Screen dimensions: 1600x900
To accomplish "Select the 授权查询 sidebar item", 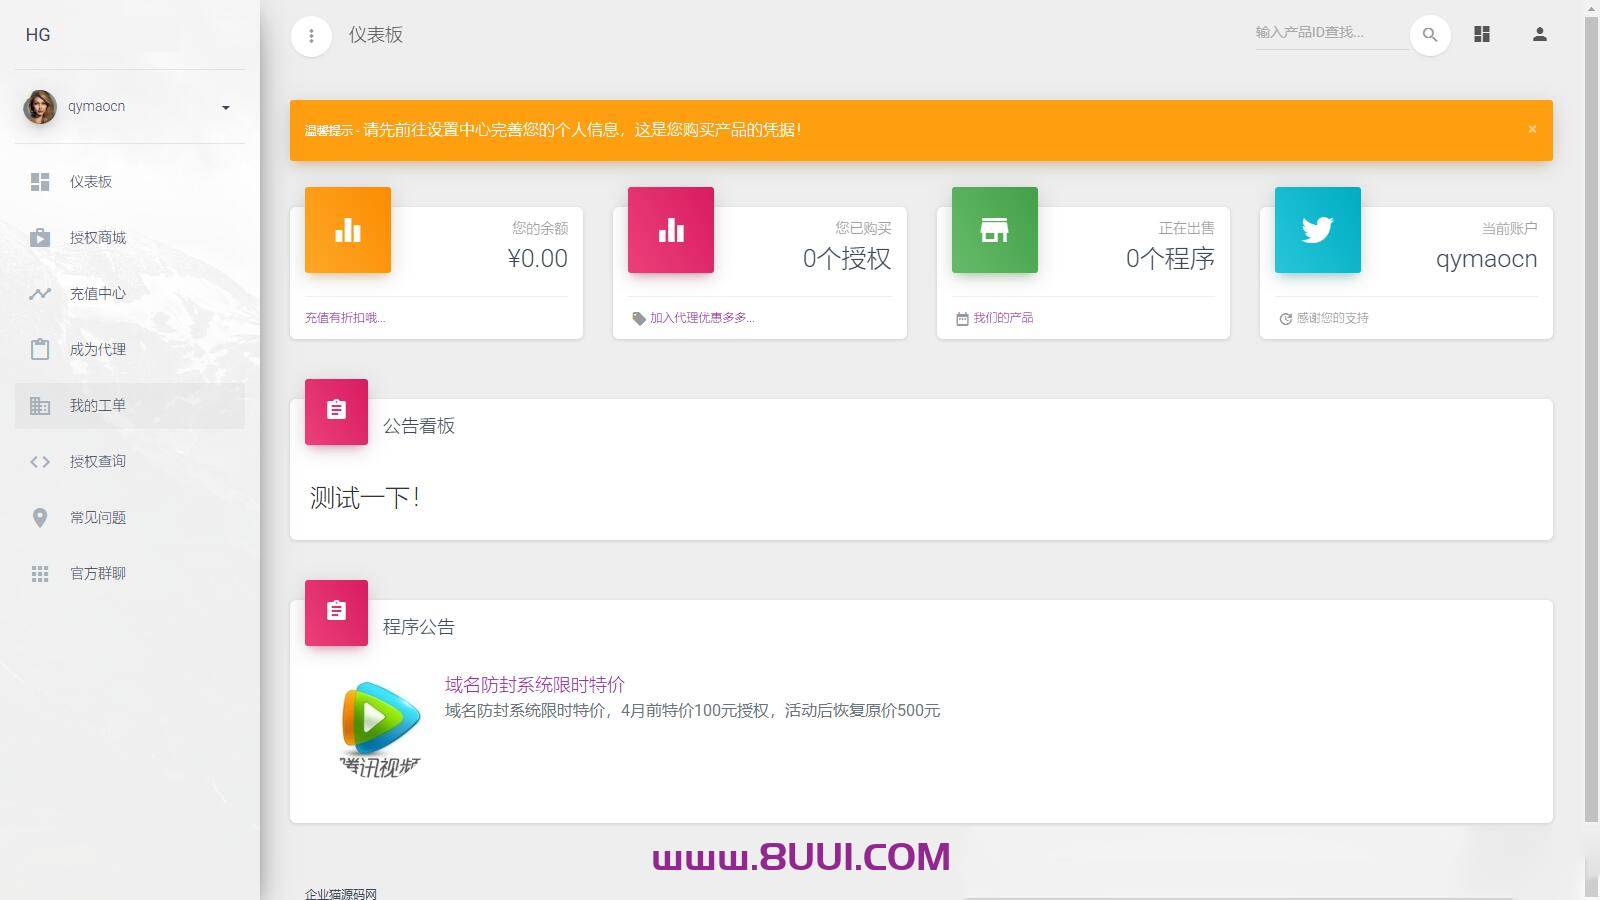I will click(97, 461).
